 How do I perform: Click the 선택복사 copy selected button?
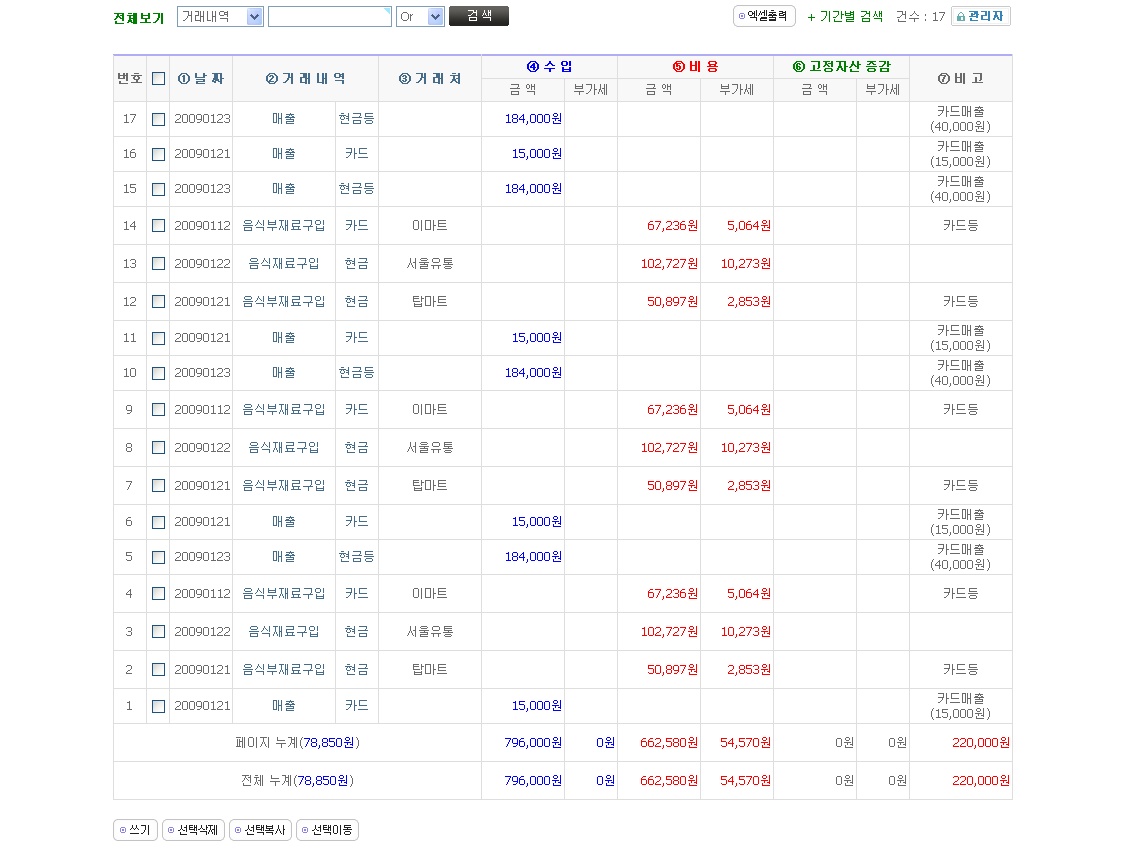260,830
